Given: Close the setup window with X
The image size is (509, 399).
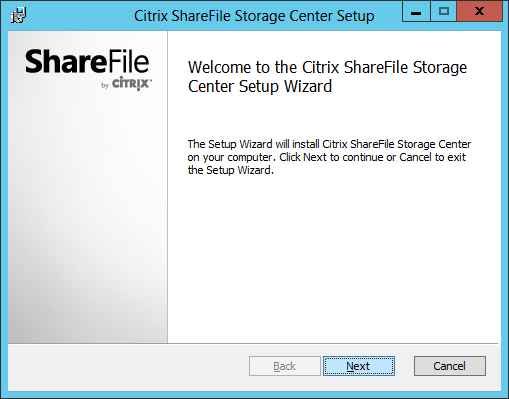Looking at the screenshot, I should (x=479, y=12).
